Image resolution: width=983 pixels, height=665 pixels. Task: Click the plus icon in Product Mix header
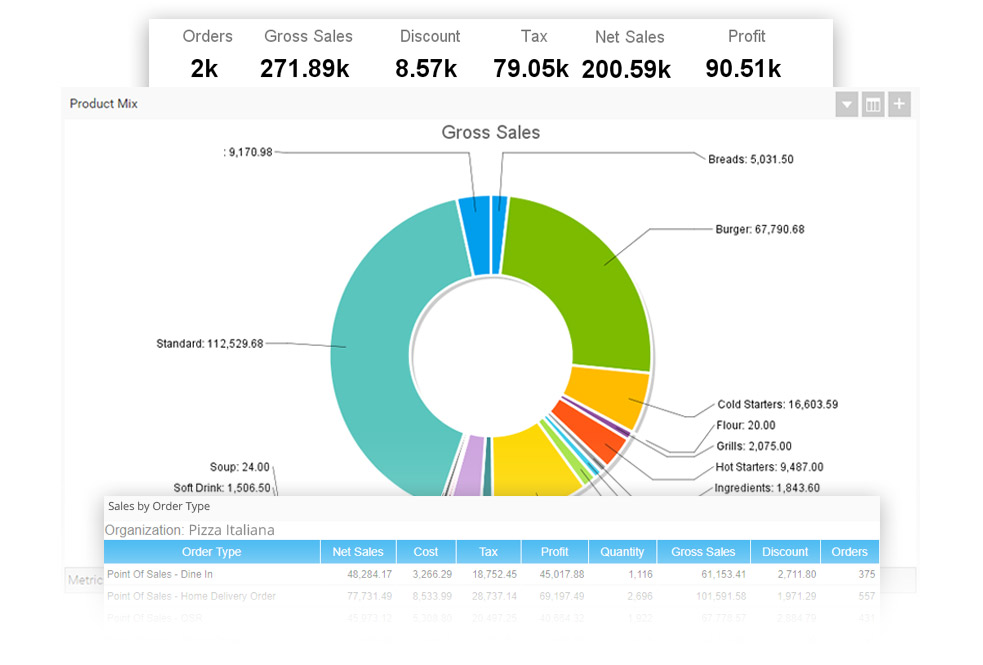coord(899,104)
